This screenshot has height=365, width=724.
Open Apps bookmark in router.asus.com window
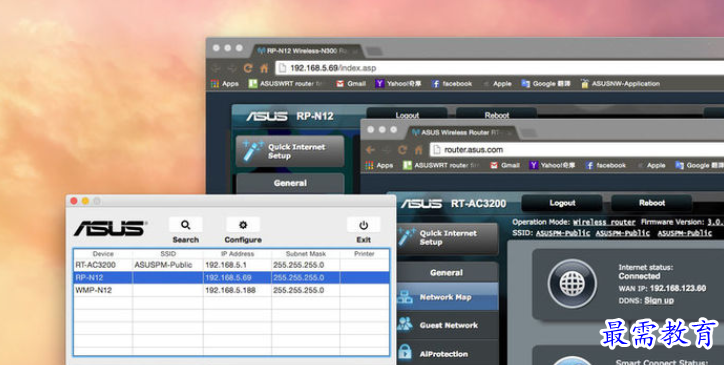pyautogui.click(x=379, y=165)
